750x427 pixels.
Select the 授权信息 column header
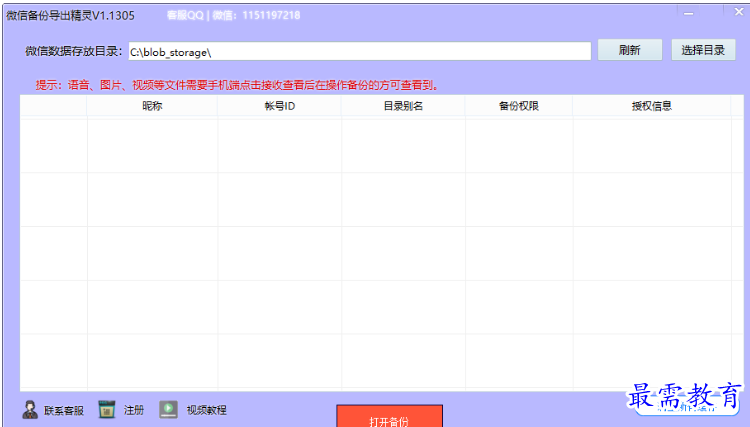[652, 106]
